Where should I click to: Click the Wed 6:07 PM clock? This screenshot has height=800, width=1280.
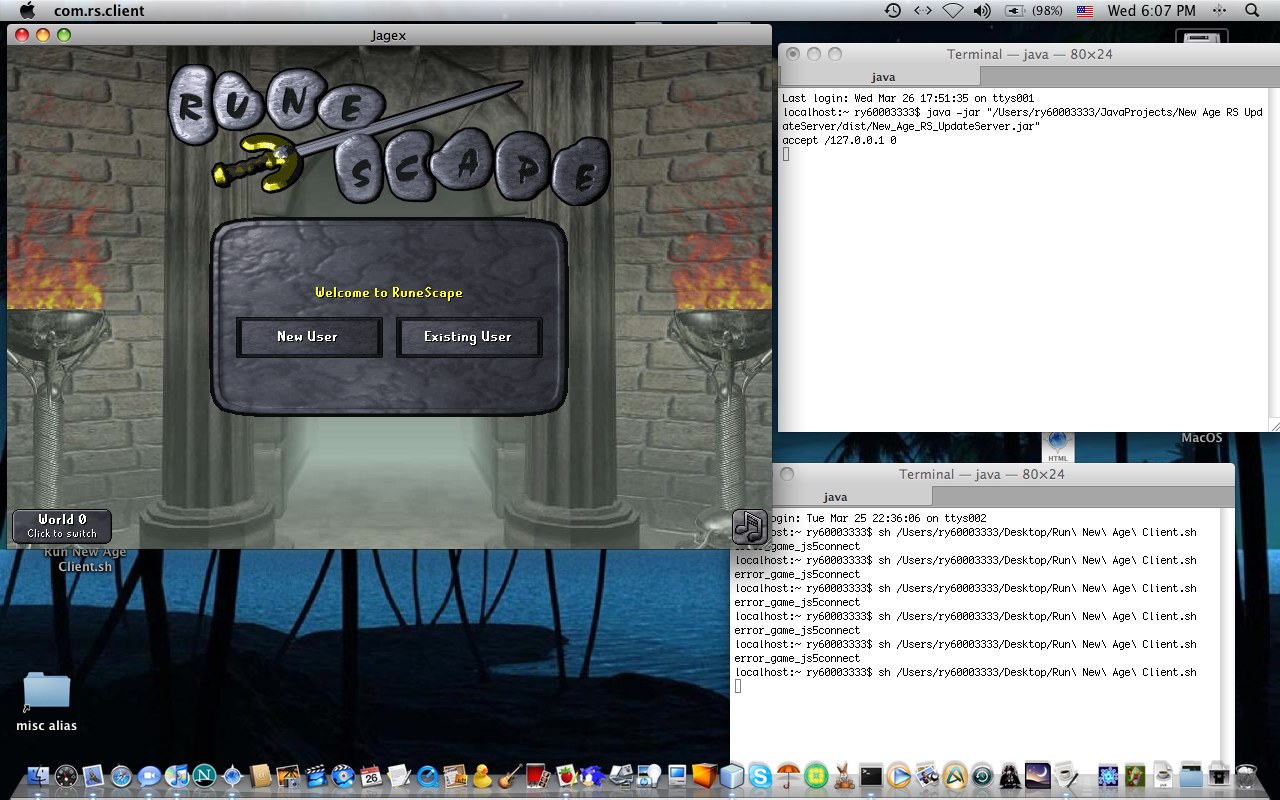1151,11
